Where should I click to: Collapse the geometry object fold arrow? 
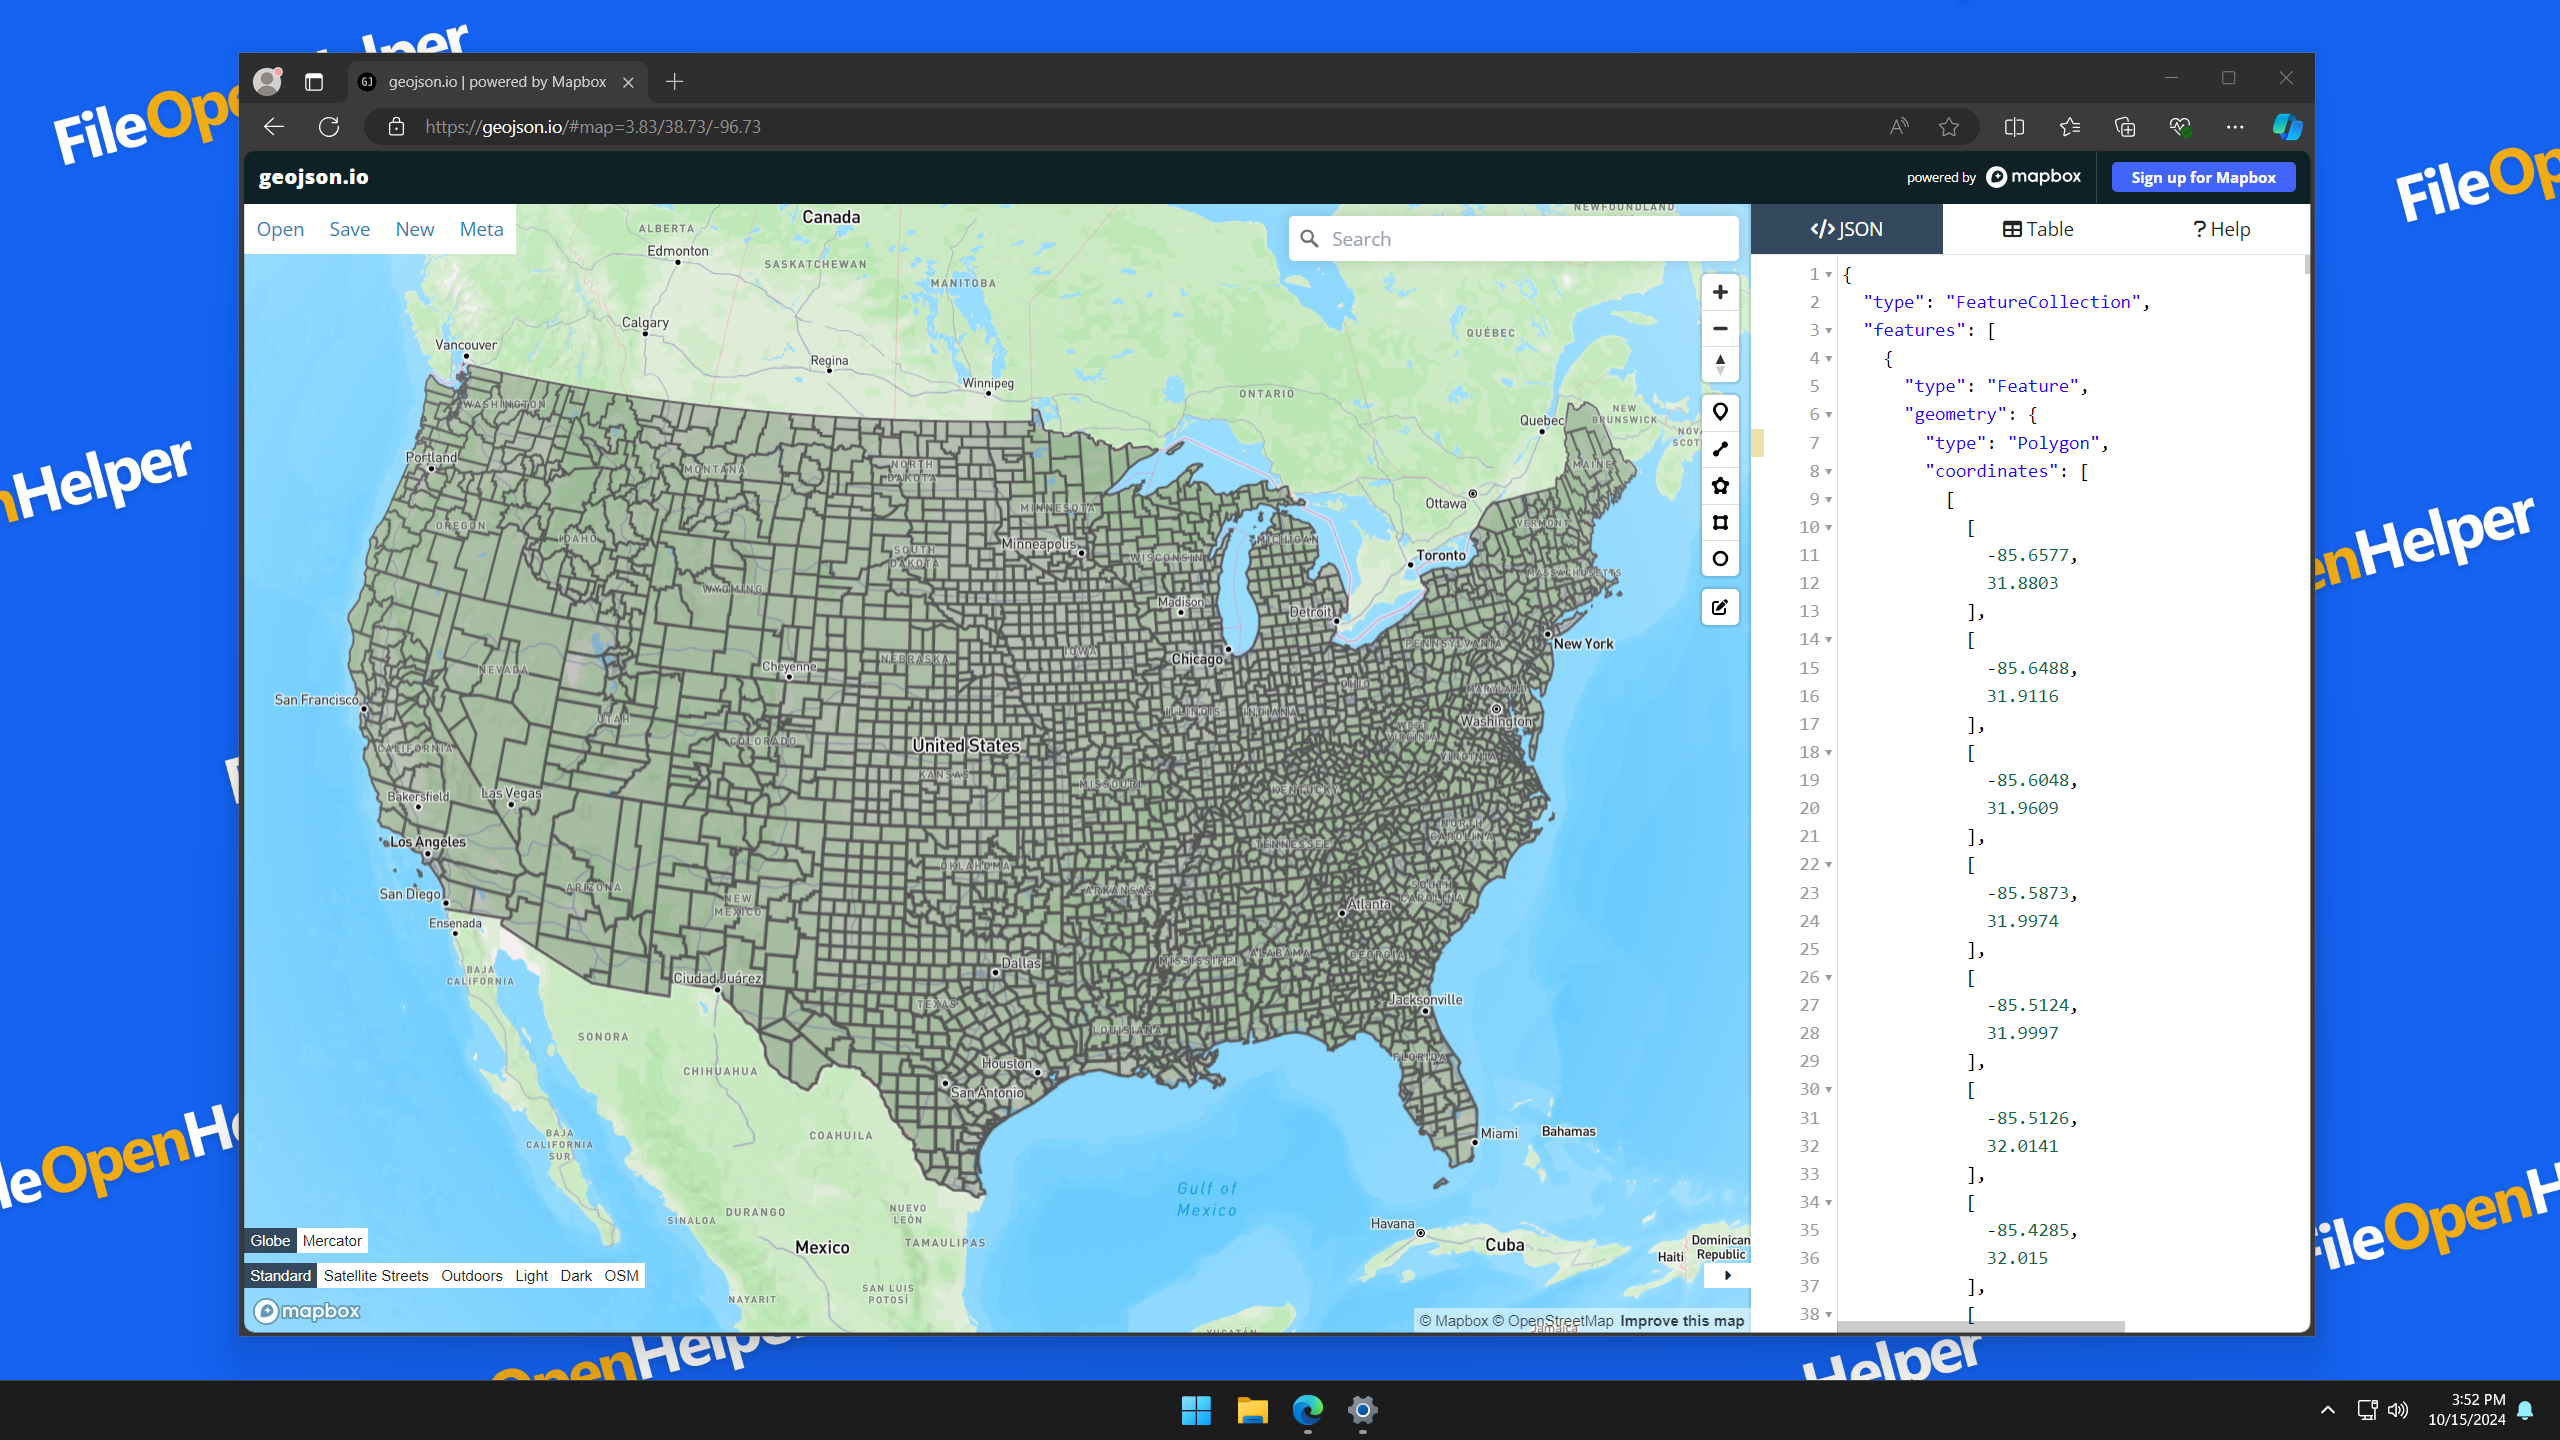point(1829,415)
